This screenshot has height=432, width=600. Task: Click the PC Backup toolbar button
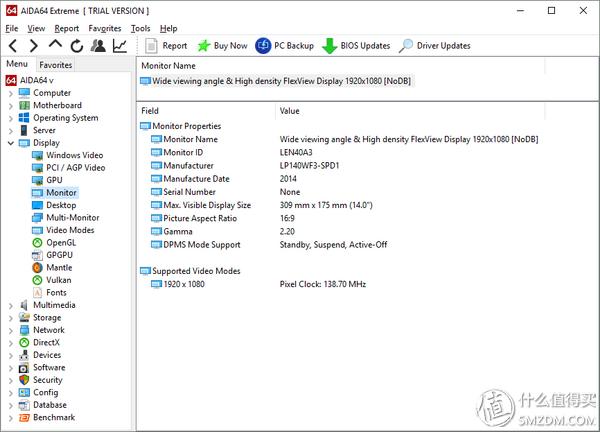pyautogui.click(x=285, y=46)
